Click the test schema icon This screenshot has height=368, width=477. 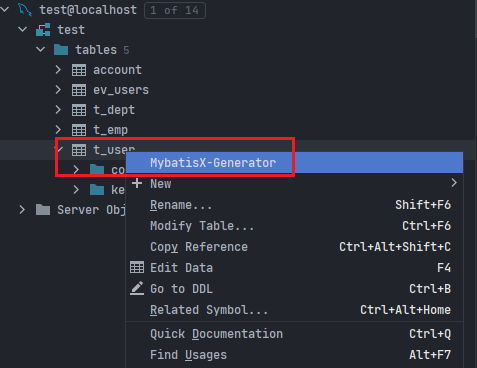[43, 30]
